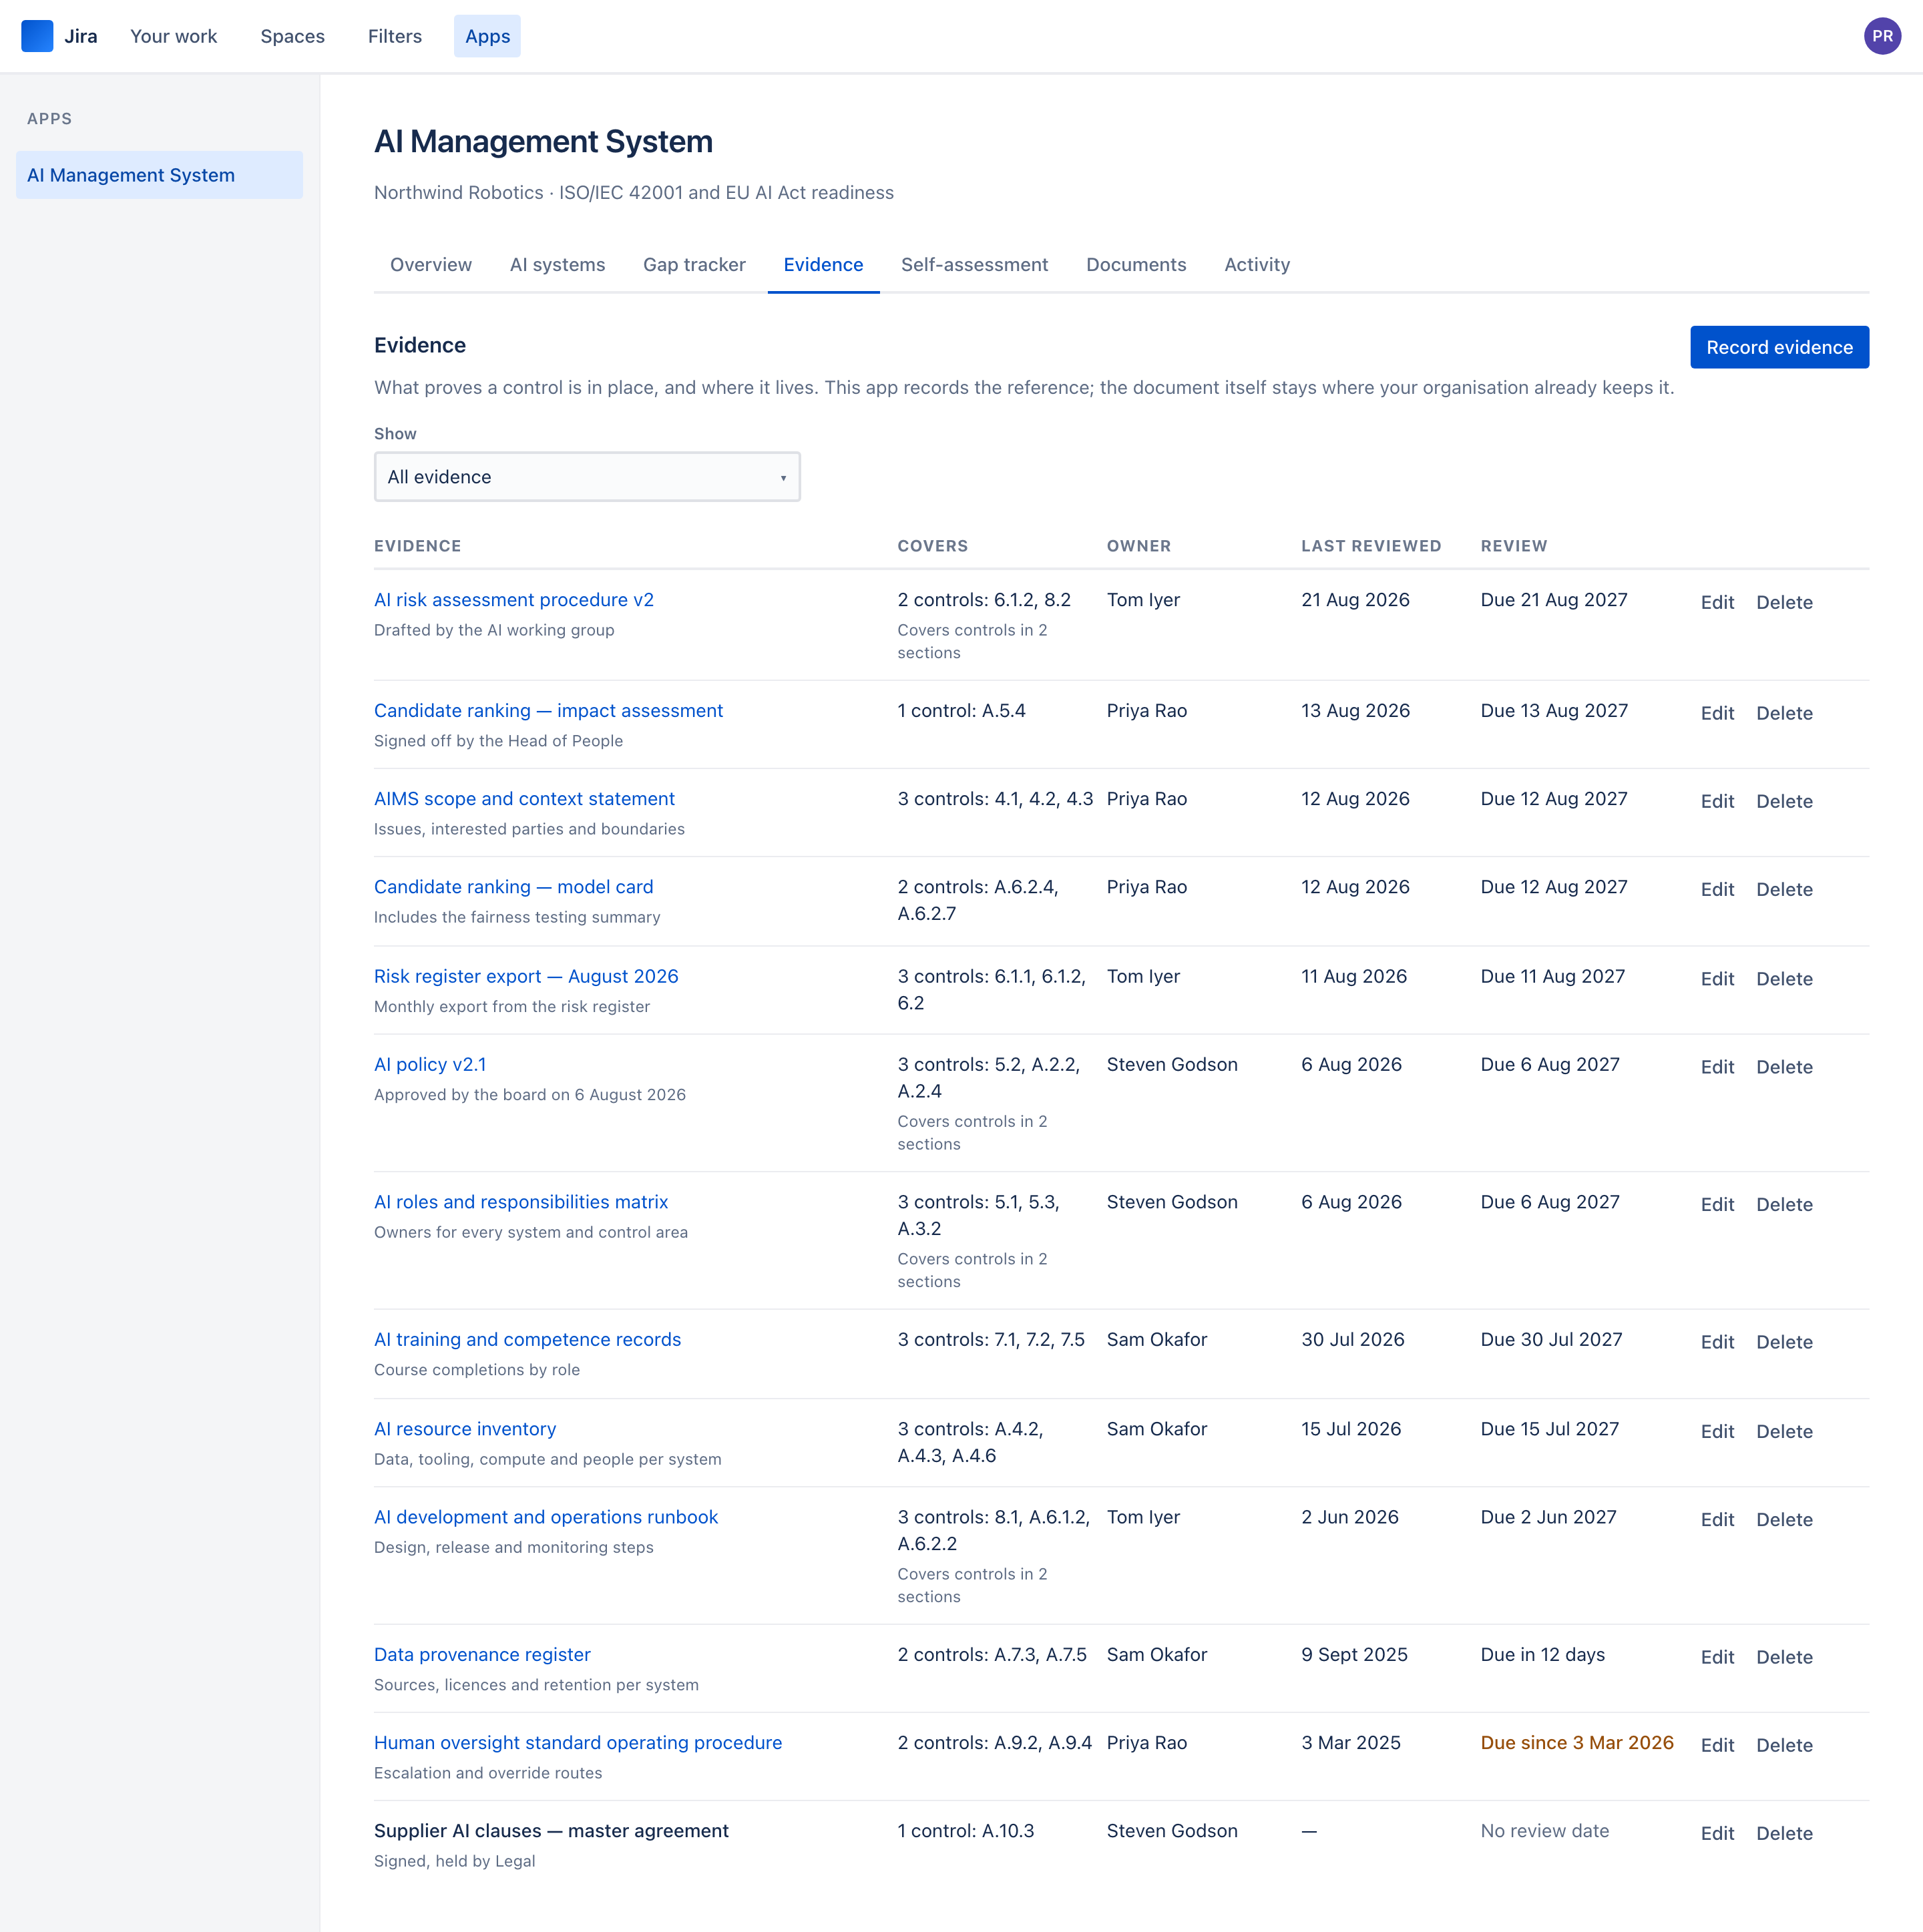Go to Your work menu
The width and height of the screenshot is (1923, 1932).
point(173,36)
